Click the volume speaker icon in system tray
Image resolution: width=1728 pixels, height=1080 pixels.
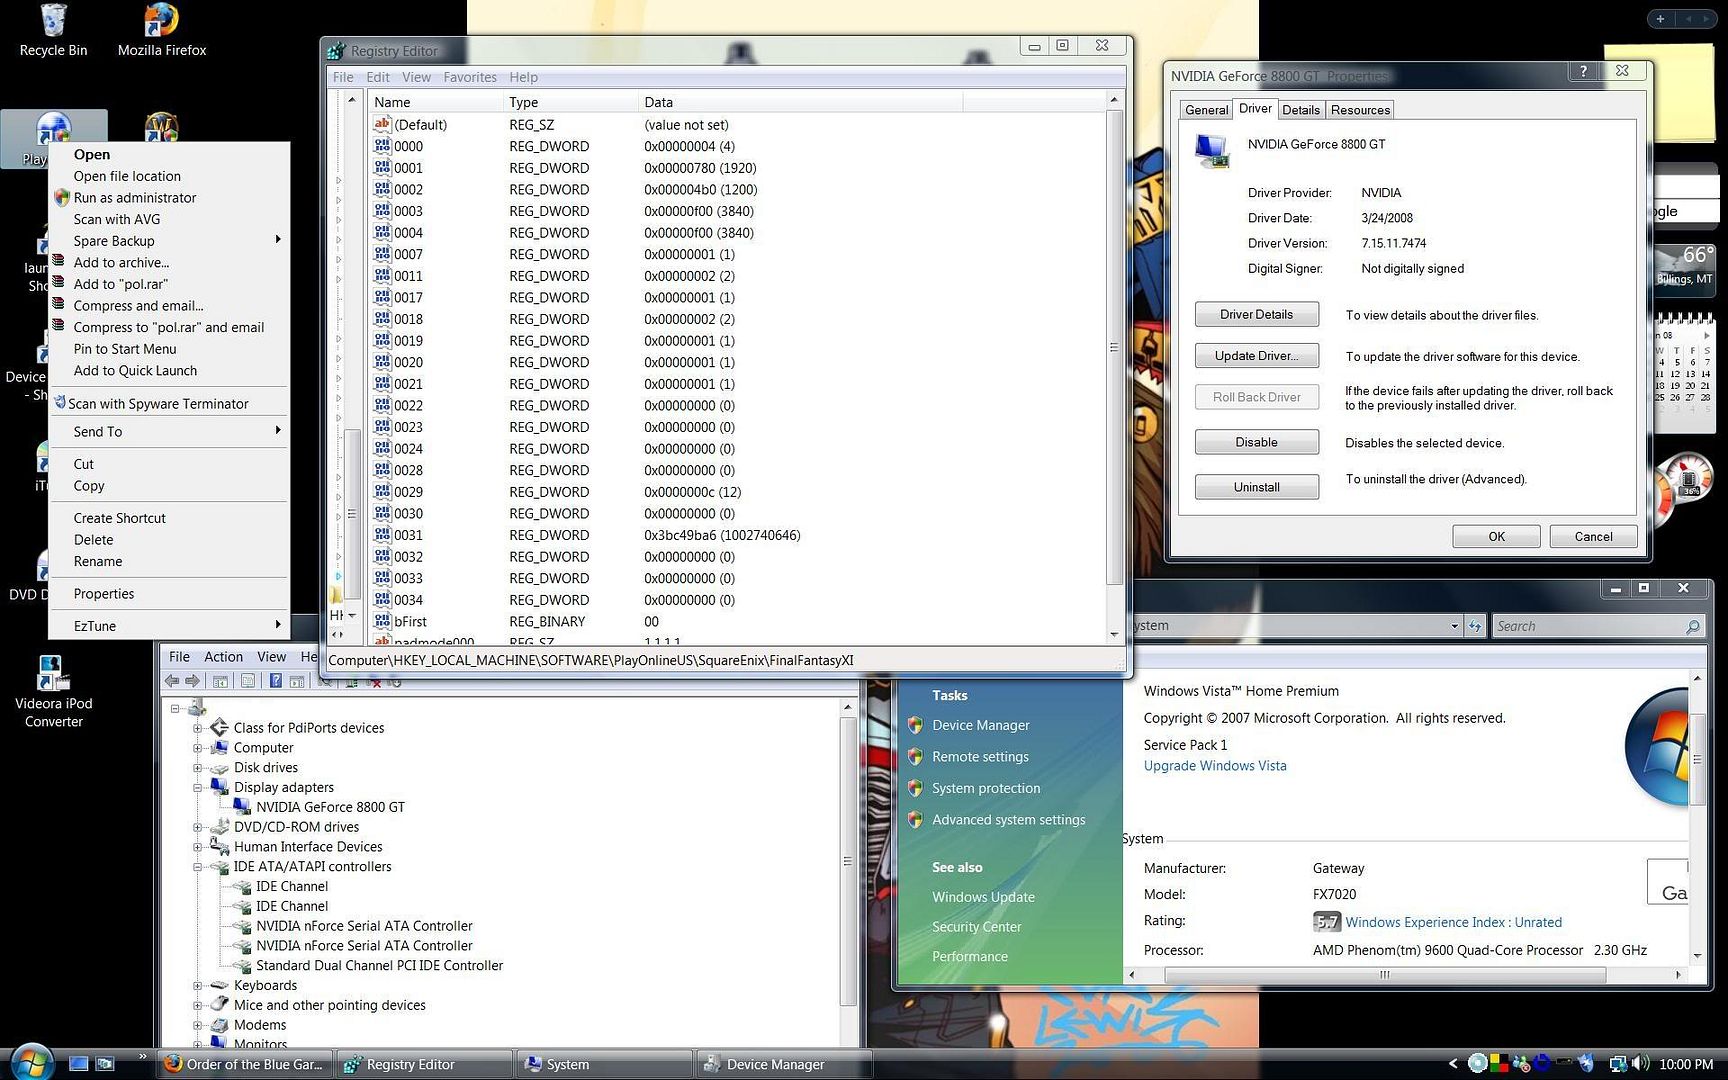pyautogui.click(x=1640, y=1064)
